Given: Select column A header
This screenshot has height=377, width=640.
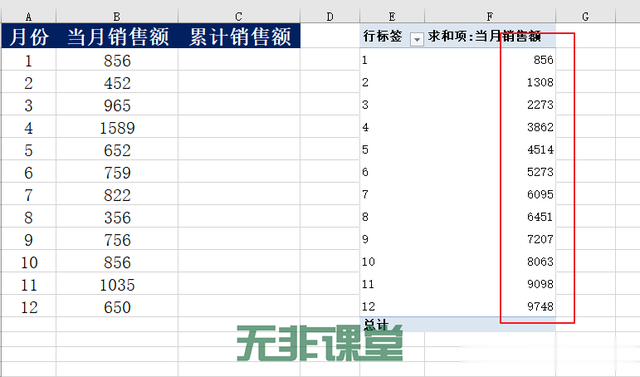Looking at the screenshot, I should 29,17.
